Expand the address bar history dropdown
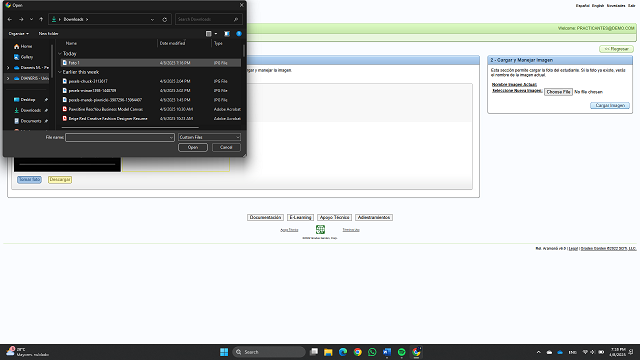This screenshot has height=360, width=640. coord(152,19)
